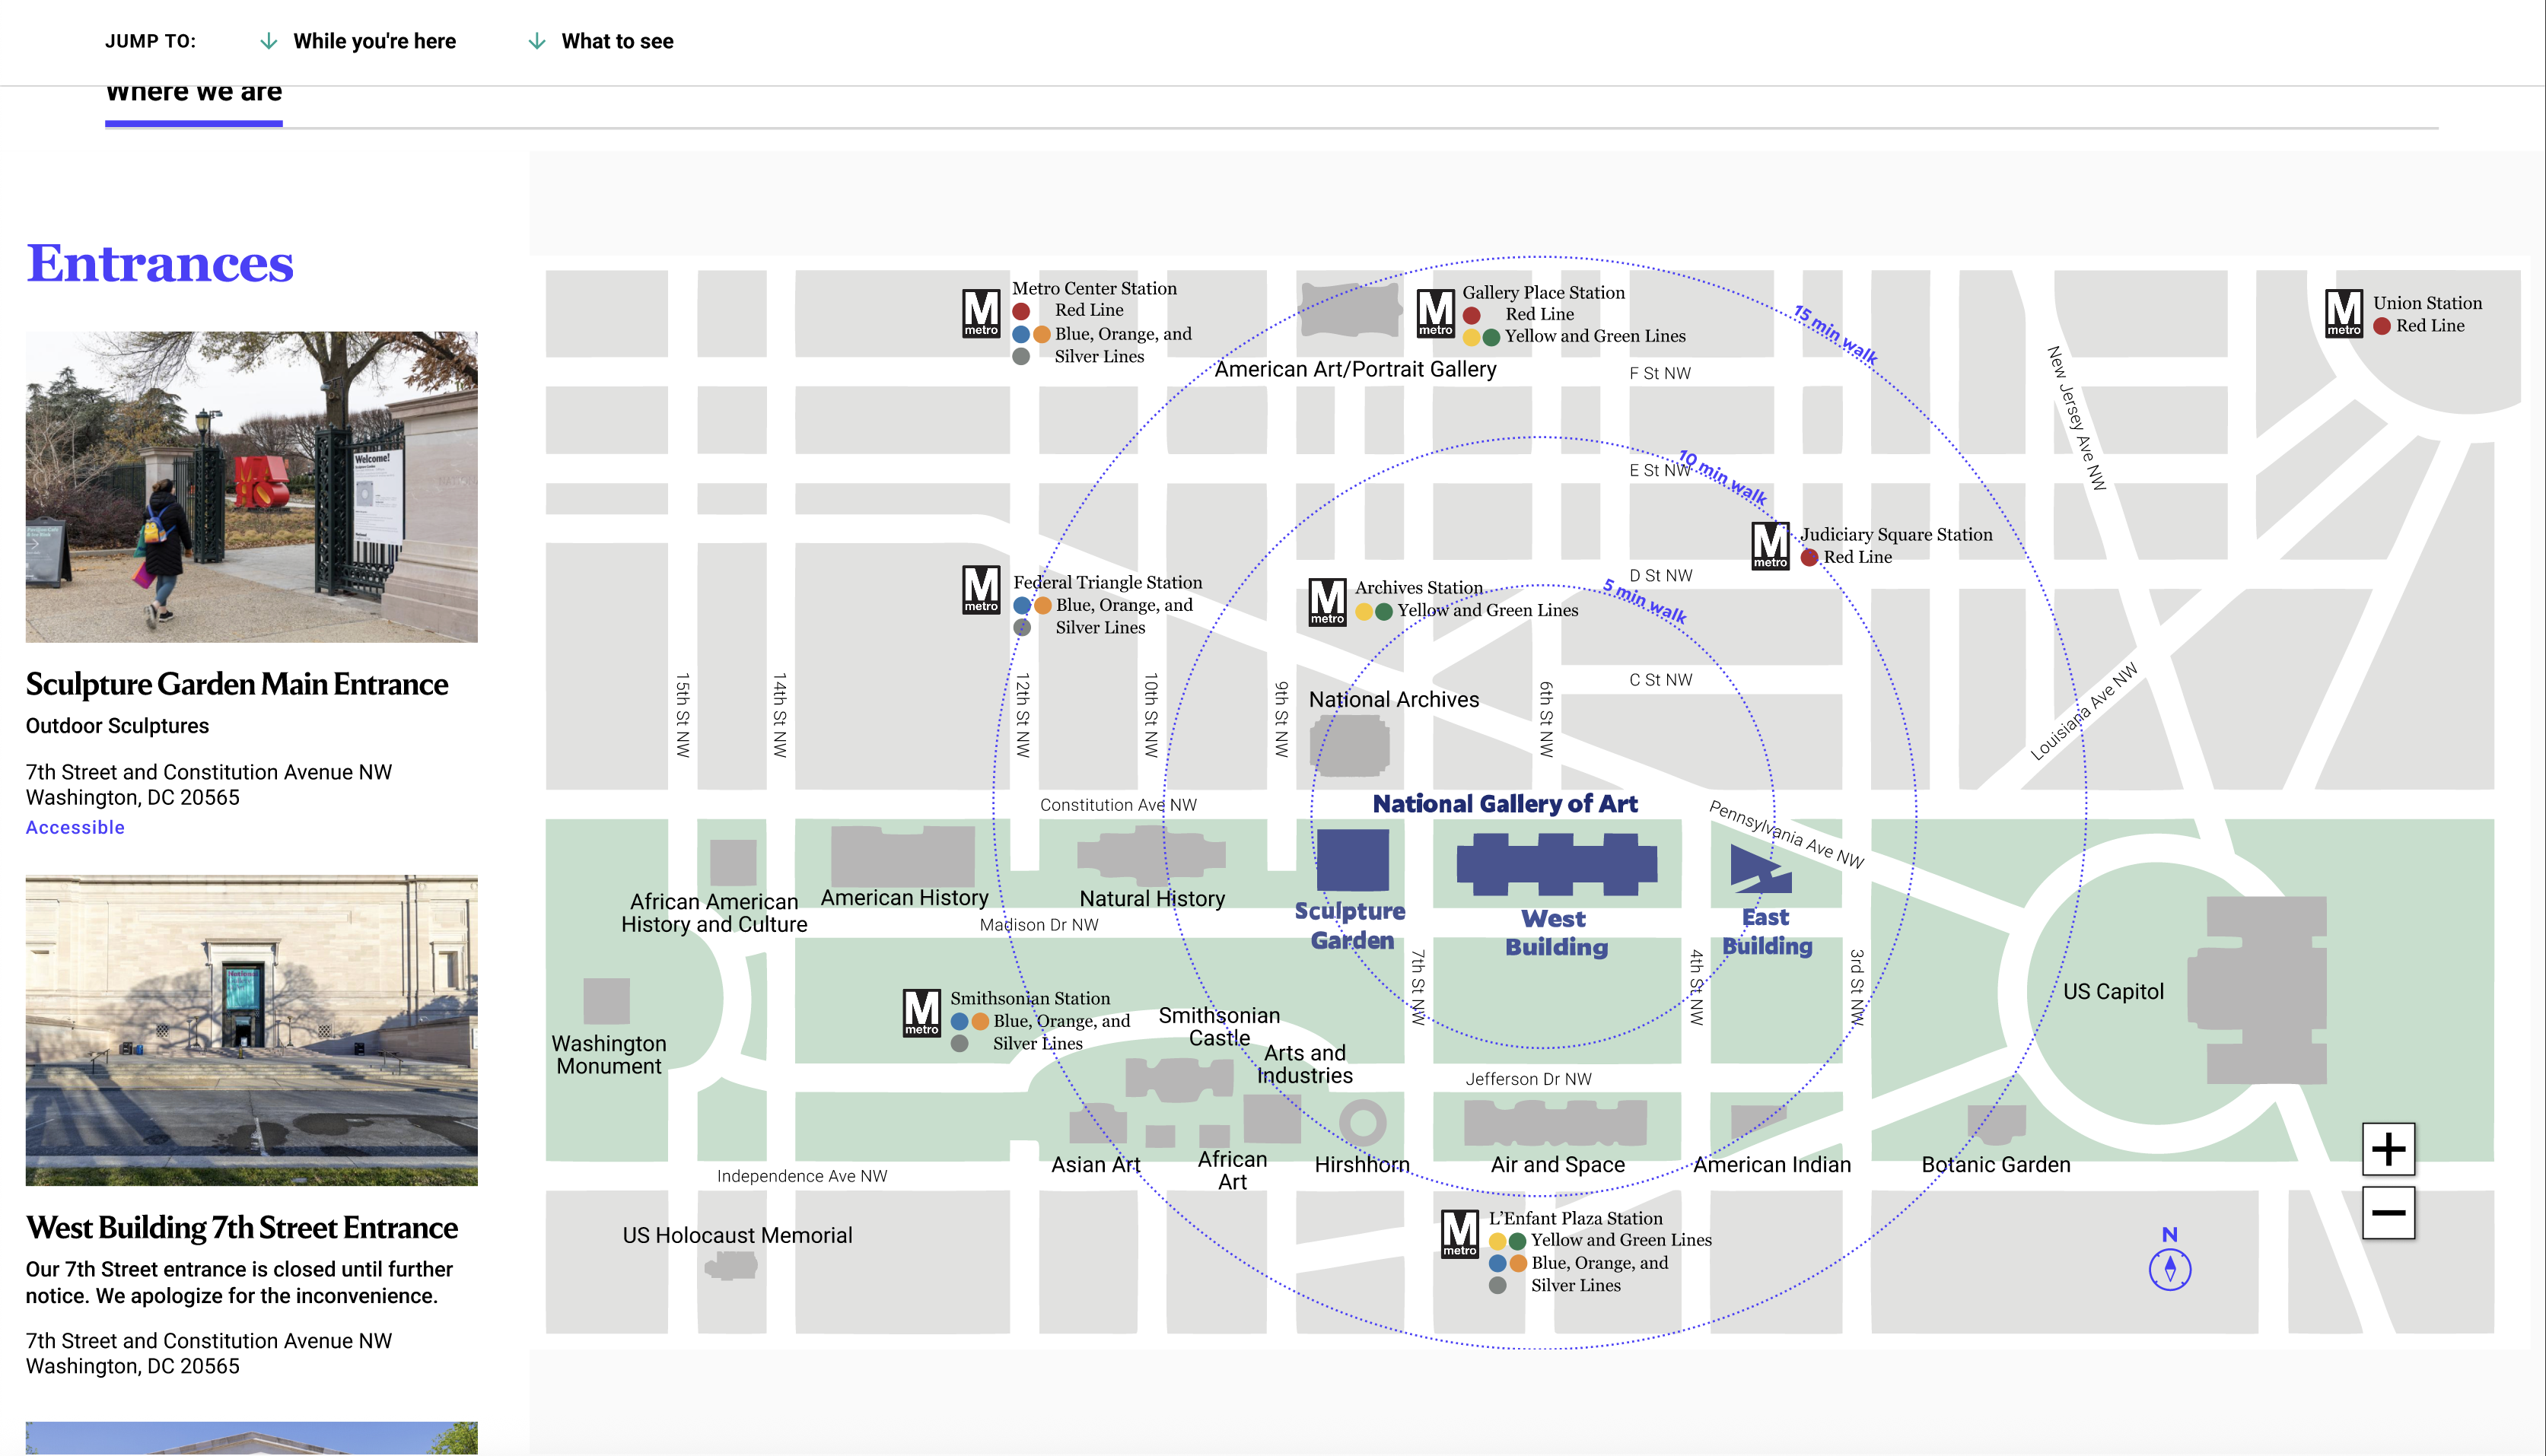Click the 5 min walk label
This screenshot has width=2546, height=1456.
click(x=1644, y=601)
